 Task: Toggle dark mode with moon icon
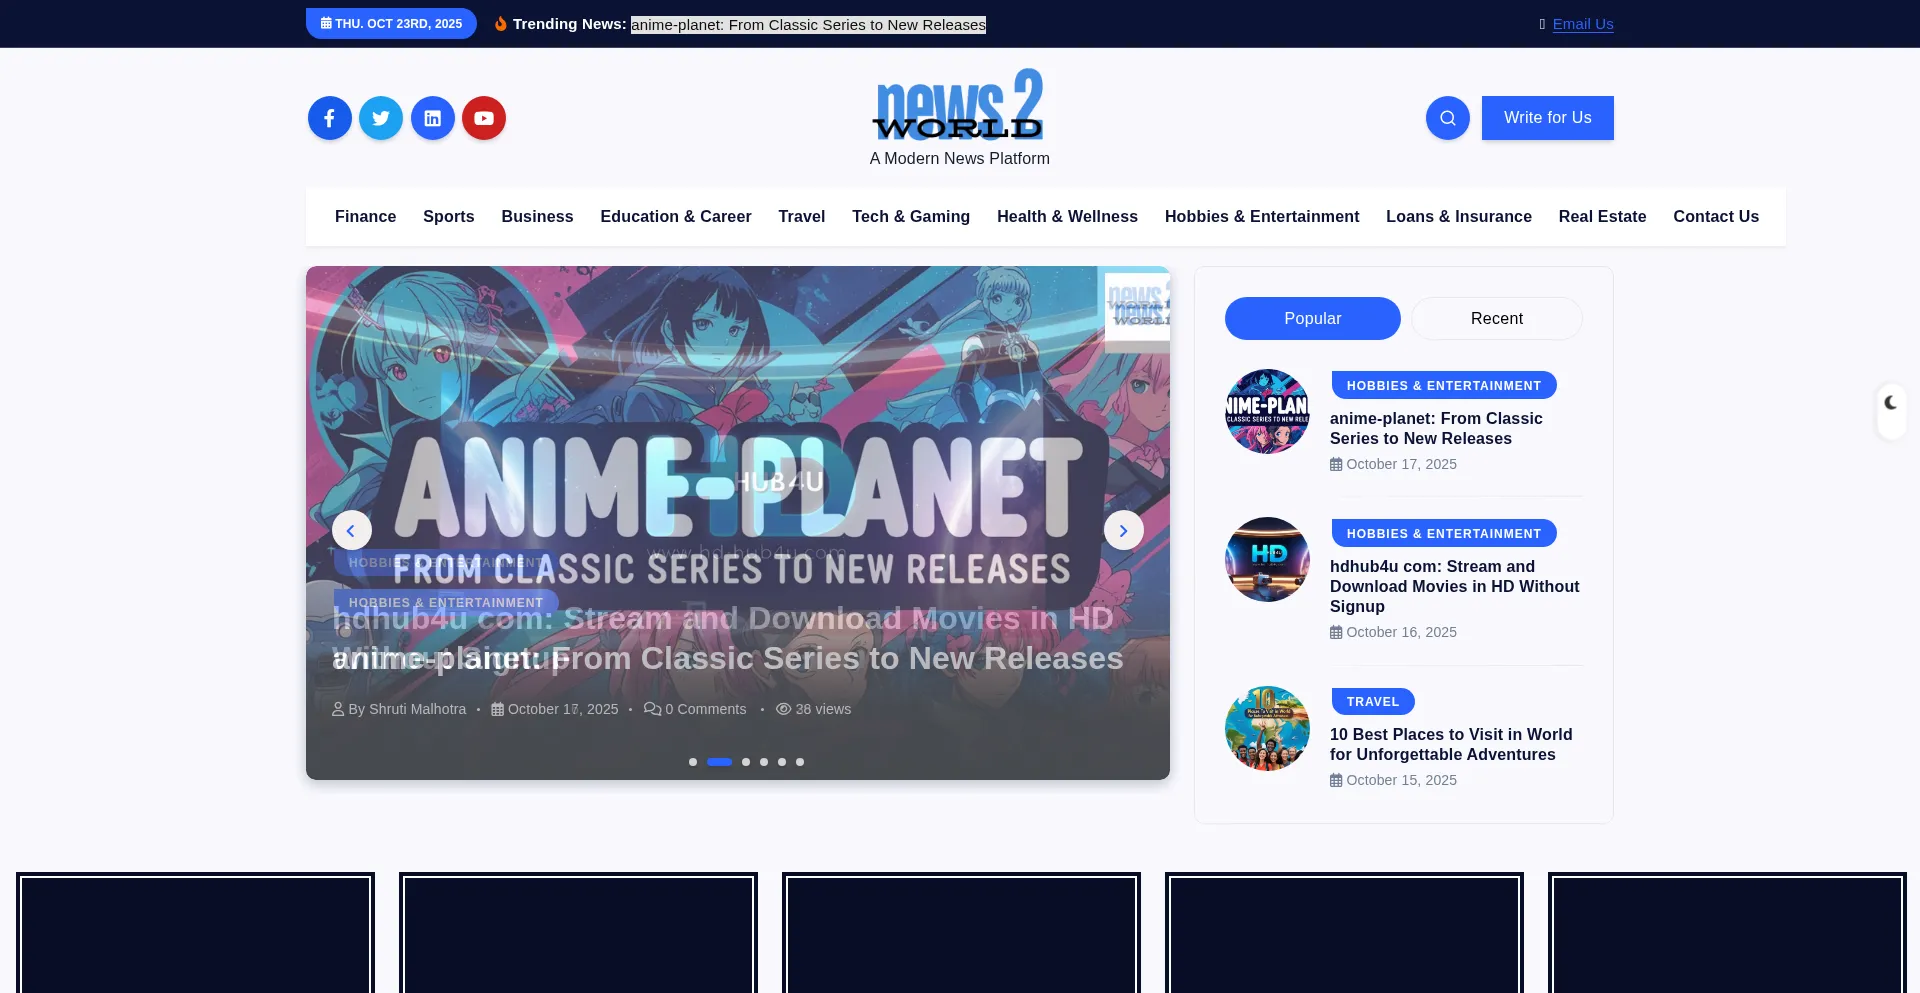[x=1890, y=403]
